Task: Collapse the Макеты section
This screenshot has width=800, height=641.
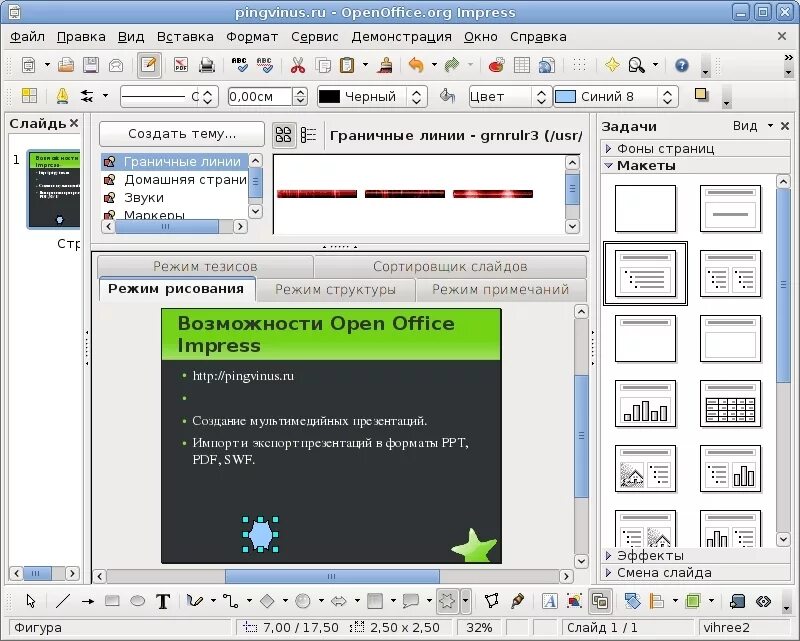Action: [695, 165]
